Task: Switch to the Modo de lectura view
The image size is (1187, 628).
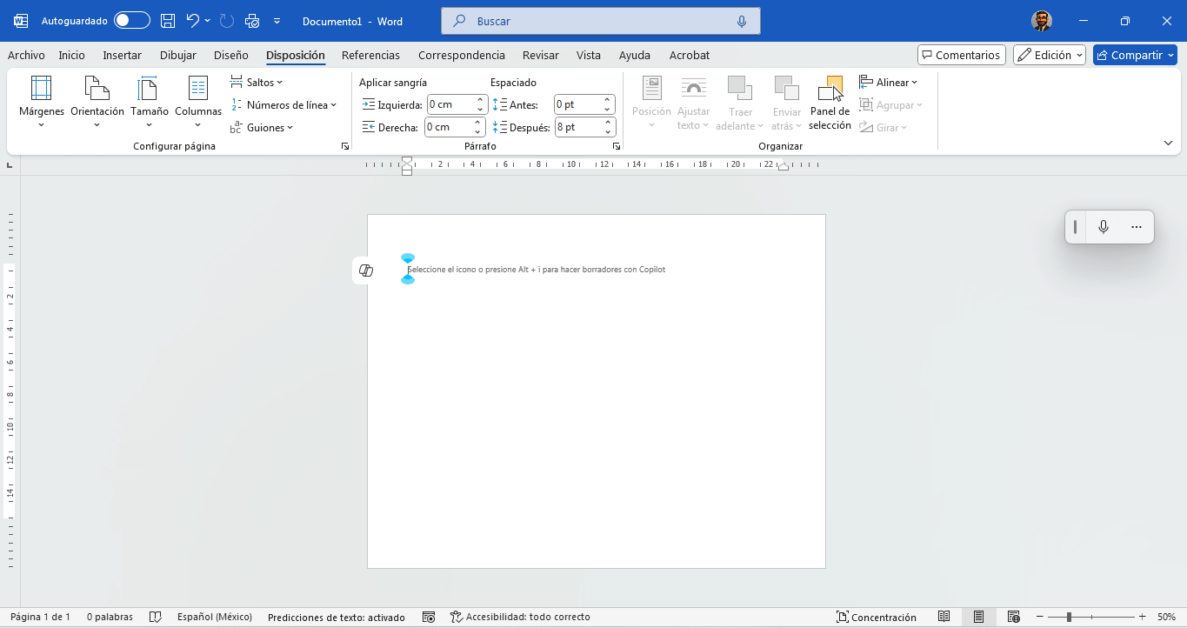Action: [944, 617]
